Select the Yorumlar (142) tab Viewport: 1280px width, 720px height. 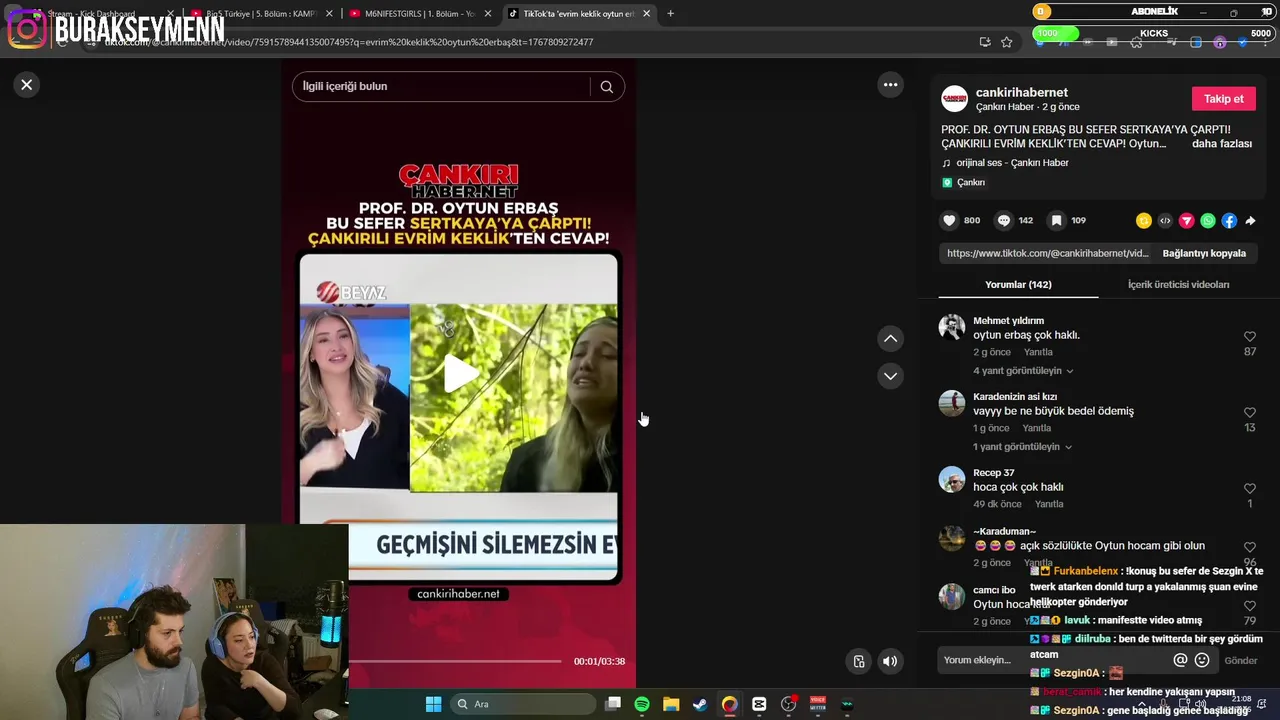point(1018,285)
